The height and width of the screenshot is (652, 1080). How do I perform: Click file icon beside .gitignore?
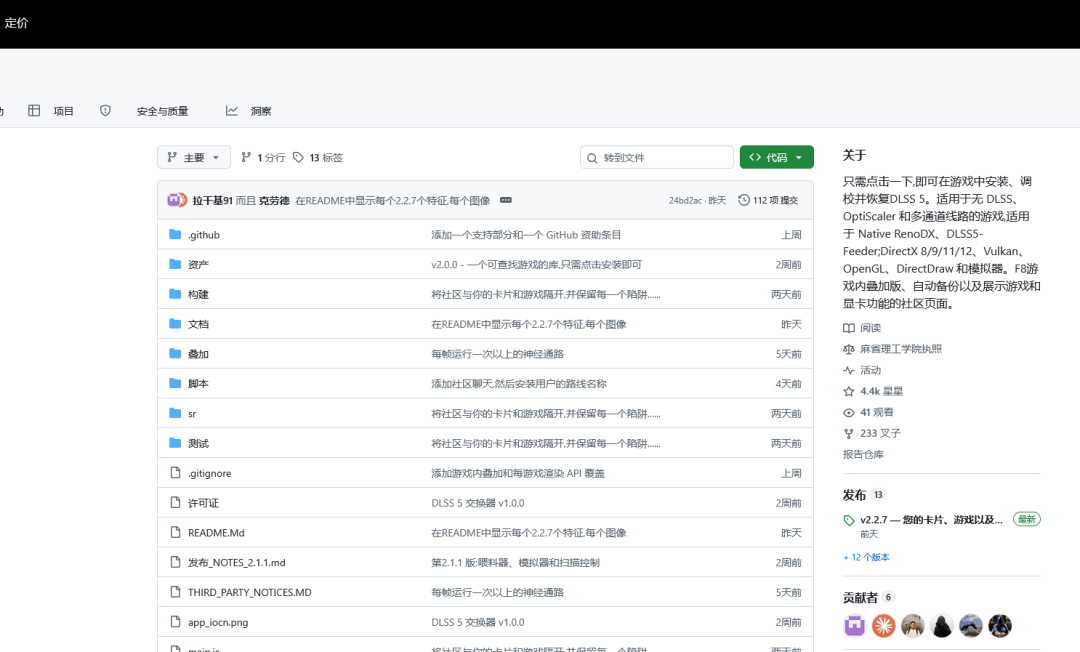pos(175,472)
